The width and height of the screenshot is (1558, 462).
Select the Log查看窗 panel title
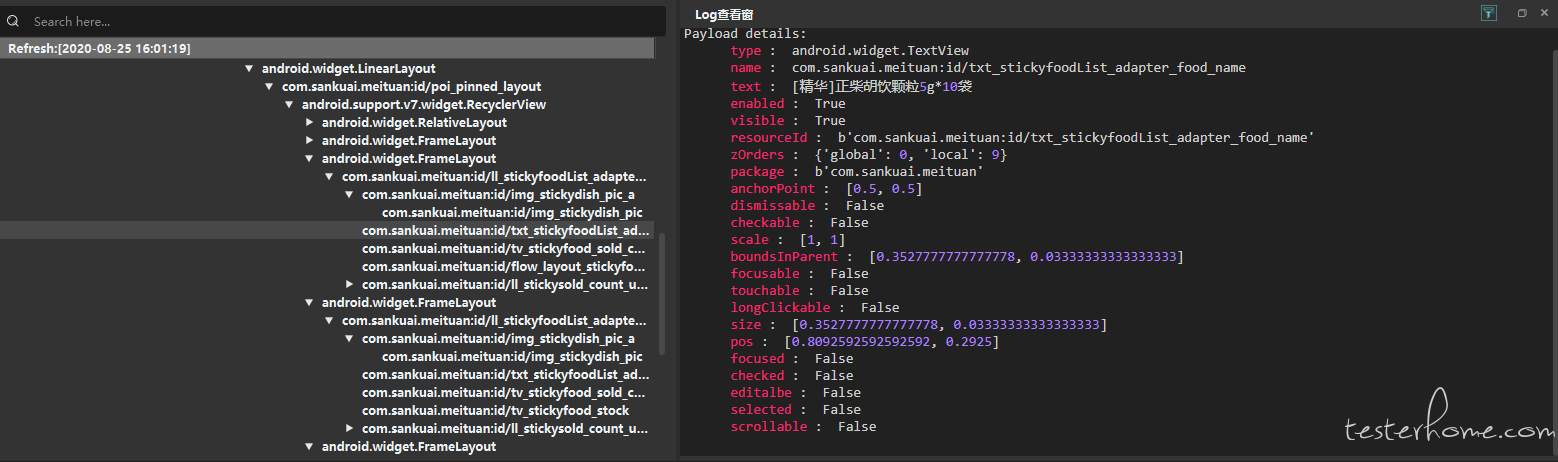click(724, 14)
